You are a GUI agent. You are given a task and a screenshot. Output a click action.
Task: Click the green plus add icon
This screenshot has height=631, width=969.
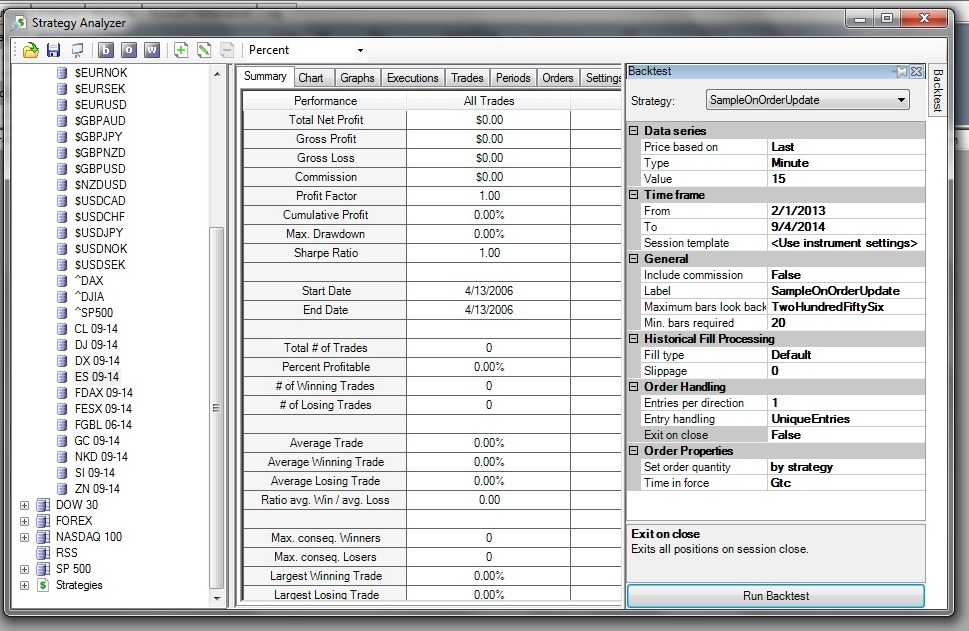tap(180, 50)
